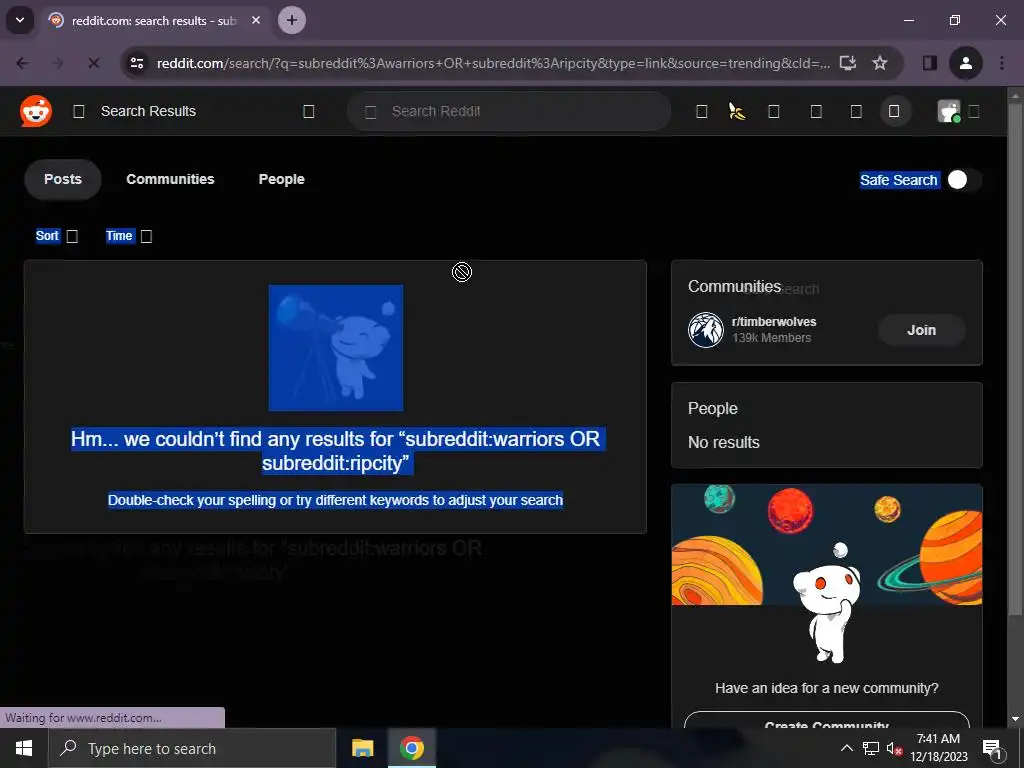Open the Chrome three-dot menu
Viewport: 1024px width, 768px height.
pyautogui.click(x=1002, y=63)
